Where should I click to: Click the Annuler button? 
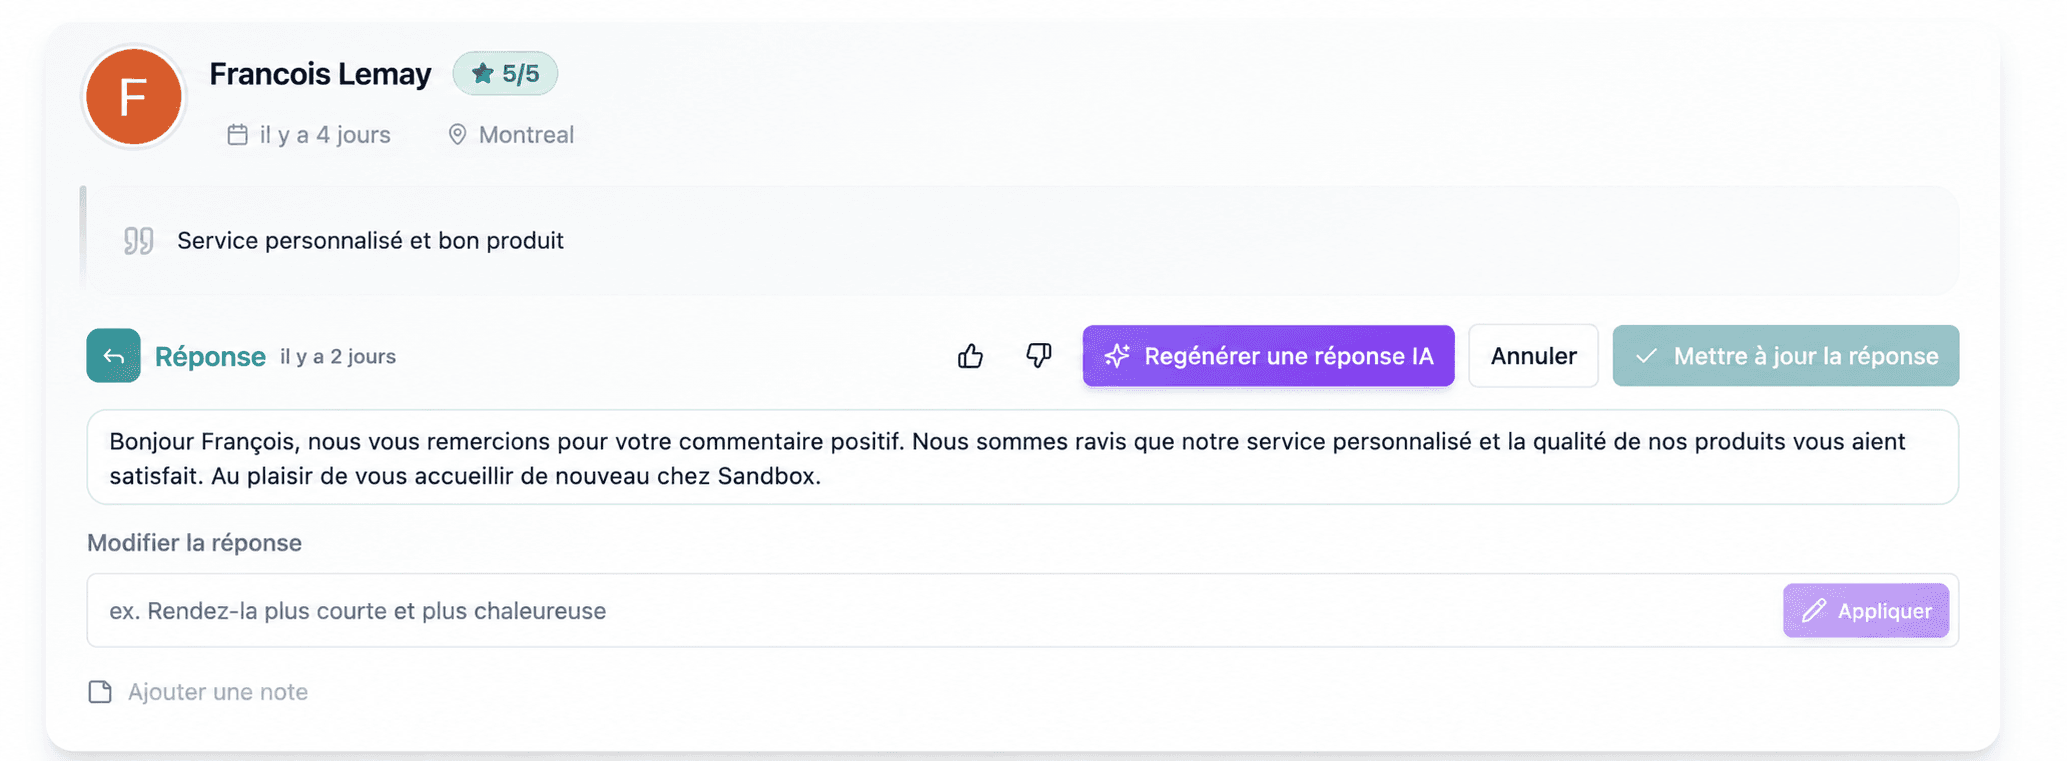coord(1533,356)
